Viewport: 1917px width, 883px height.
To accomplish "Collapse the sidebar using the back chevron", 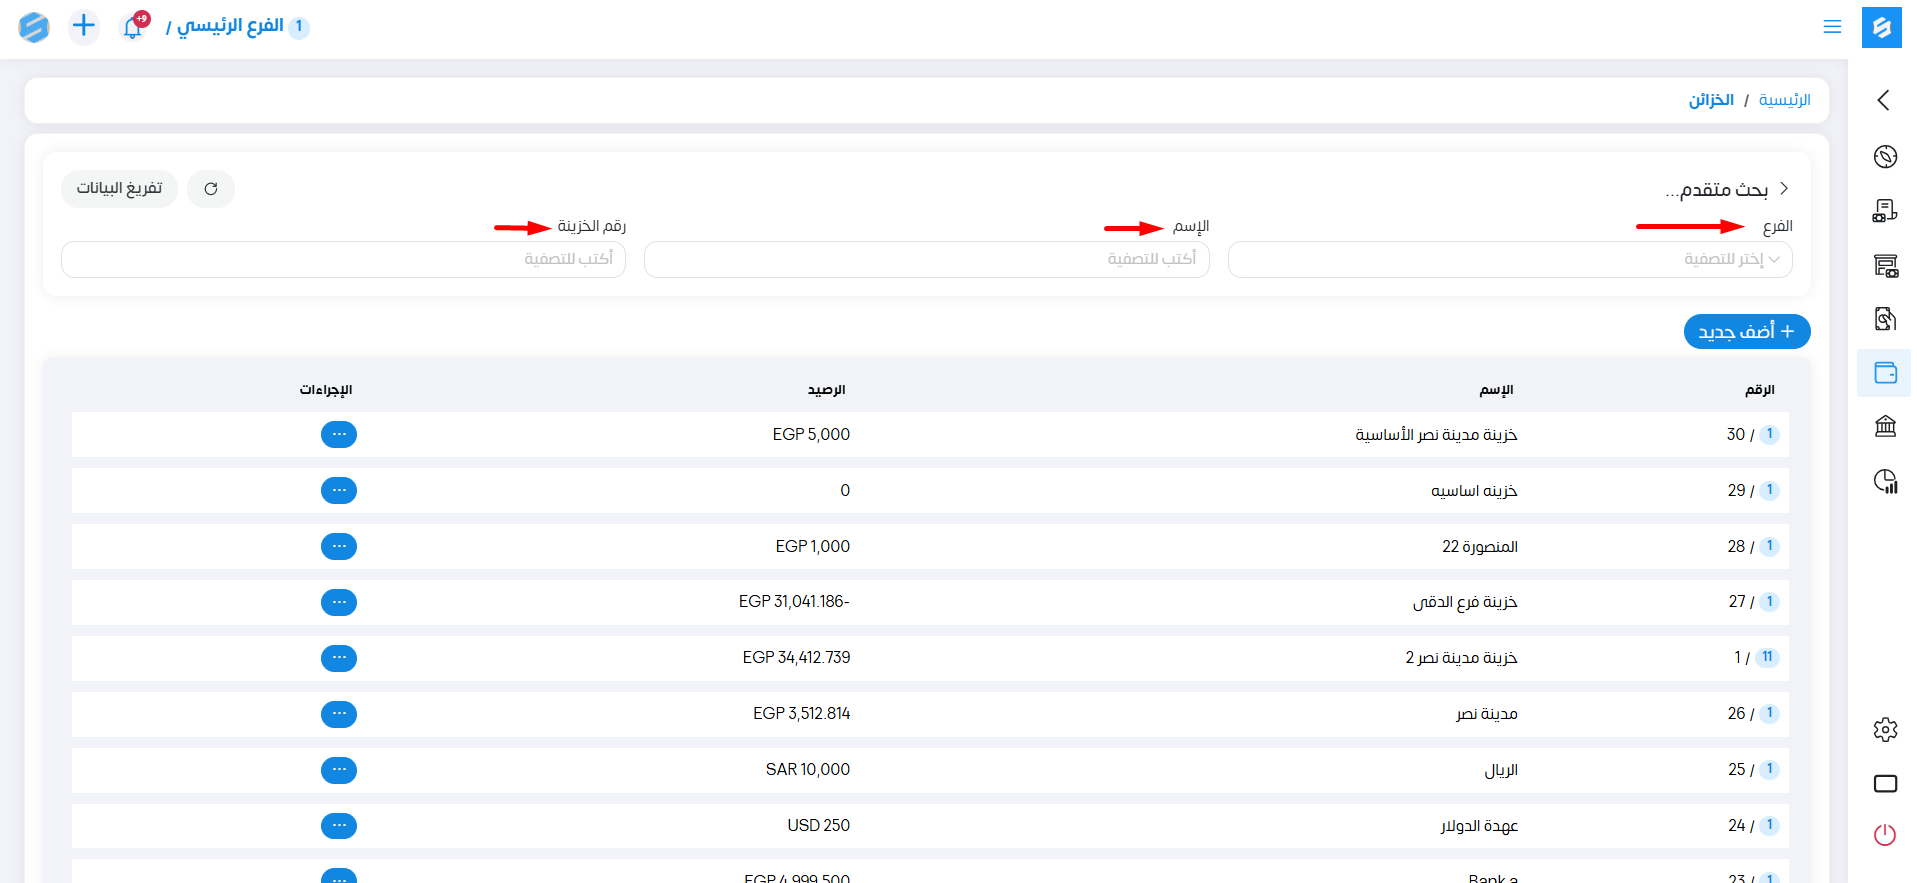I will (1884, 100).
